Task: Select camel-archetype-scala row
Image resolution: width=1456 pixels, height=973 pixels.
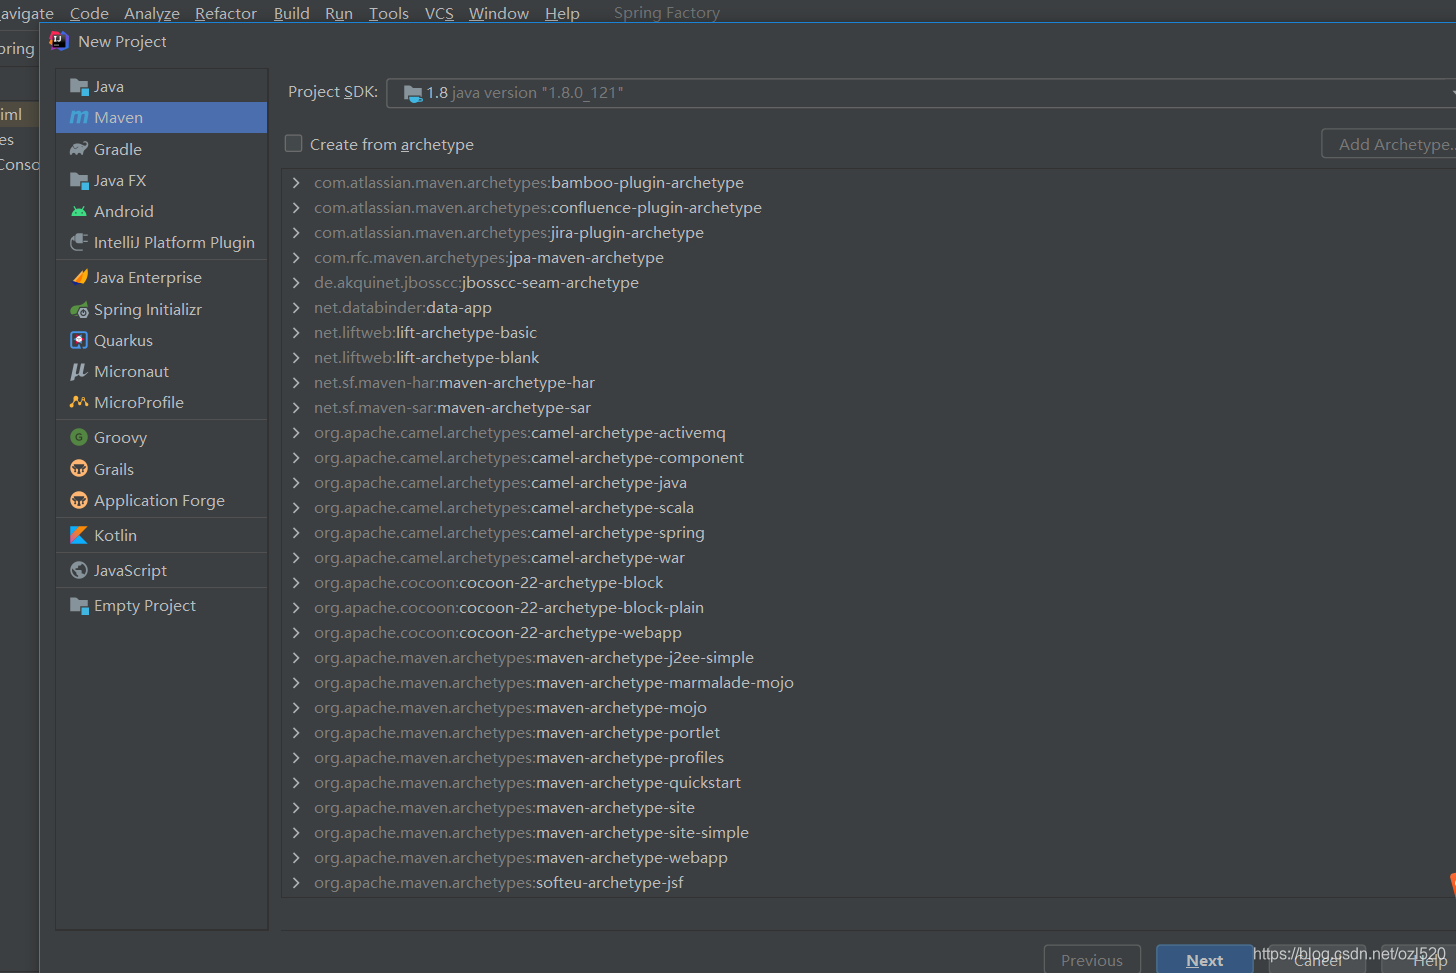Action: 868,508
